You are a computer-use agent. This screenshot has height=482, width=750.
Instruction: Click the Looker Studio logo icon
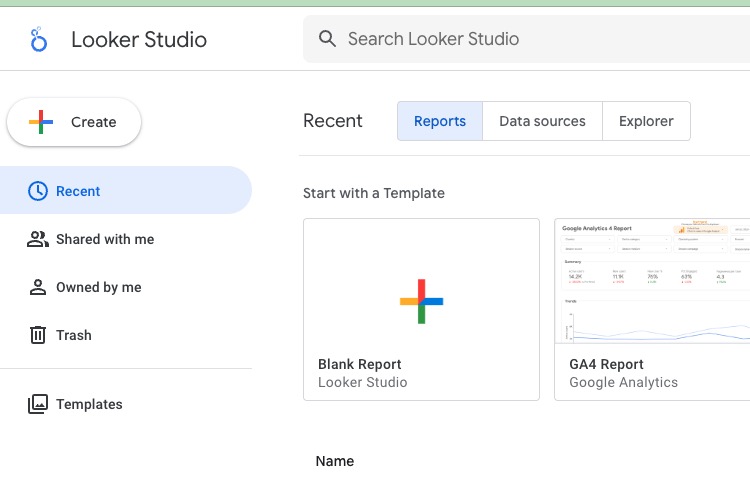click(39, 39)
